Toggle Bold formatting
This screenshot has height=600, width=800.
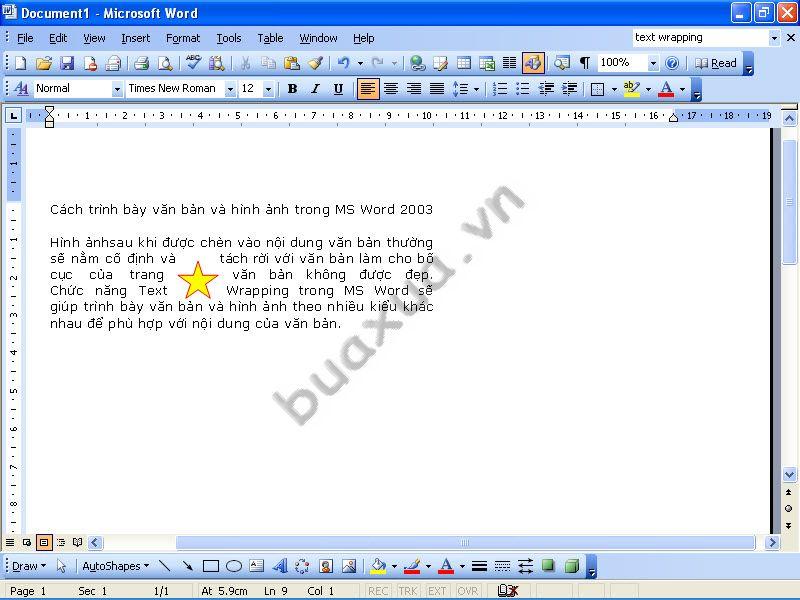(292, 89)
